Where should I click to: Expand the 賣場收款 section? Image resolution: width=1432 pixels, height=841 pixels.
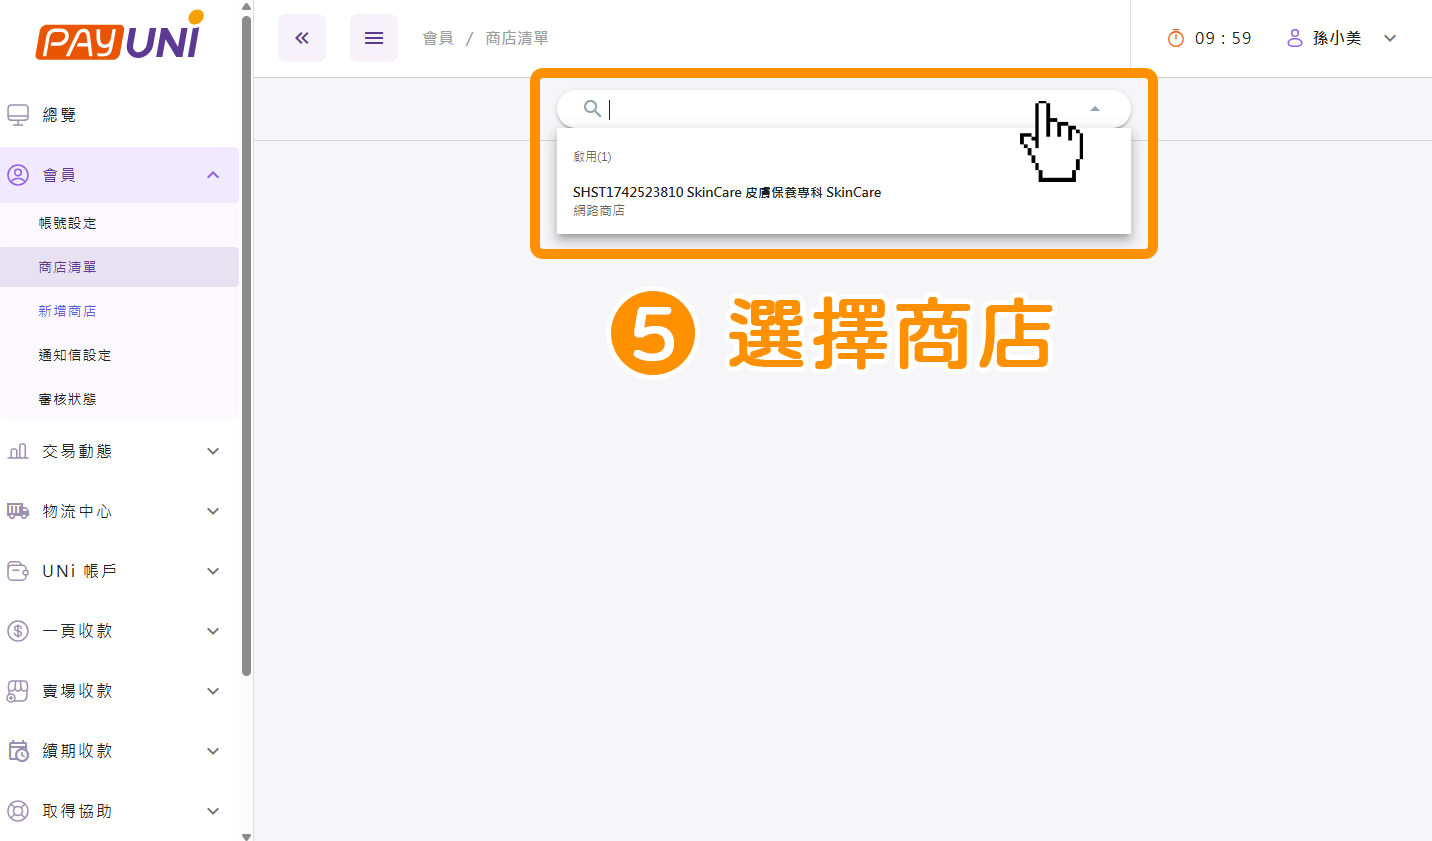coord(213,691)
